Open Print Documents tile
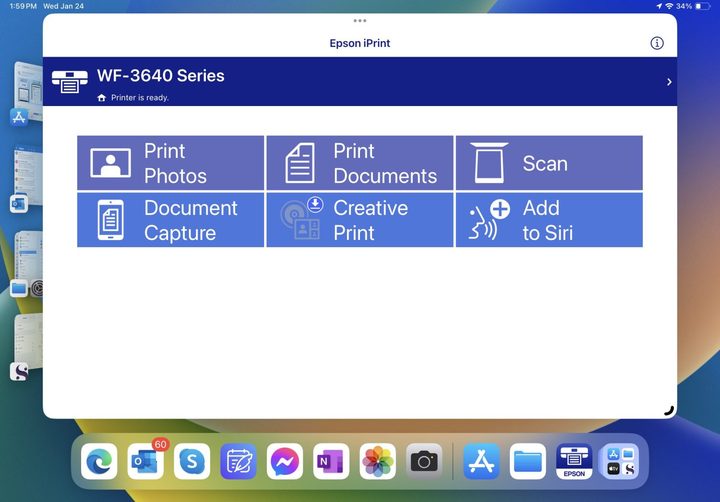This screenshot has height=502, width=720. tap(360, 163)
